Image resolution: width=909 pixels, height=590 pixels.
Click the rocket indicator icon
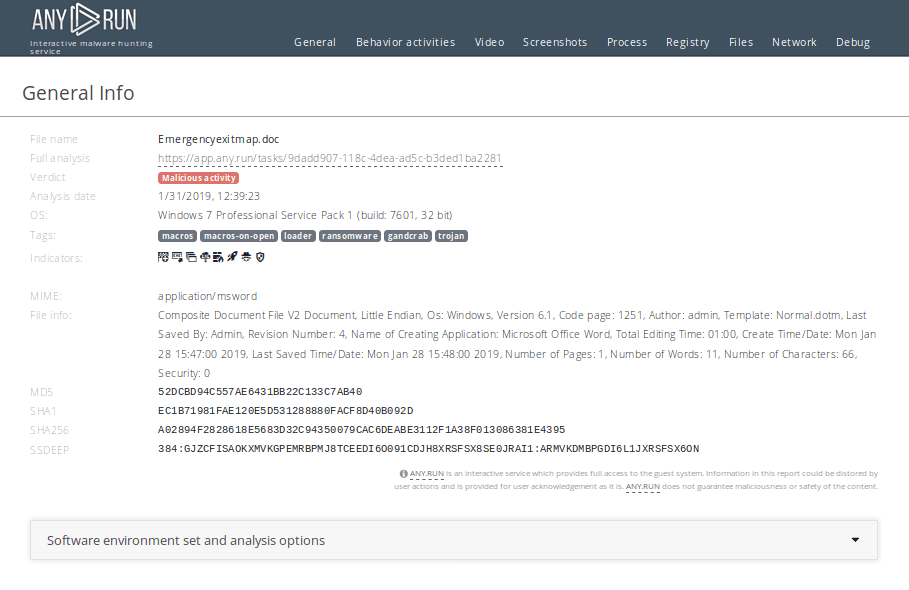(231, 257)
